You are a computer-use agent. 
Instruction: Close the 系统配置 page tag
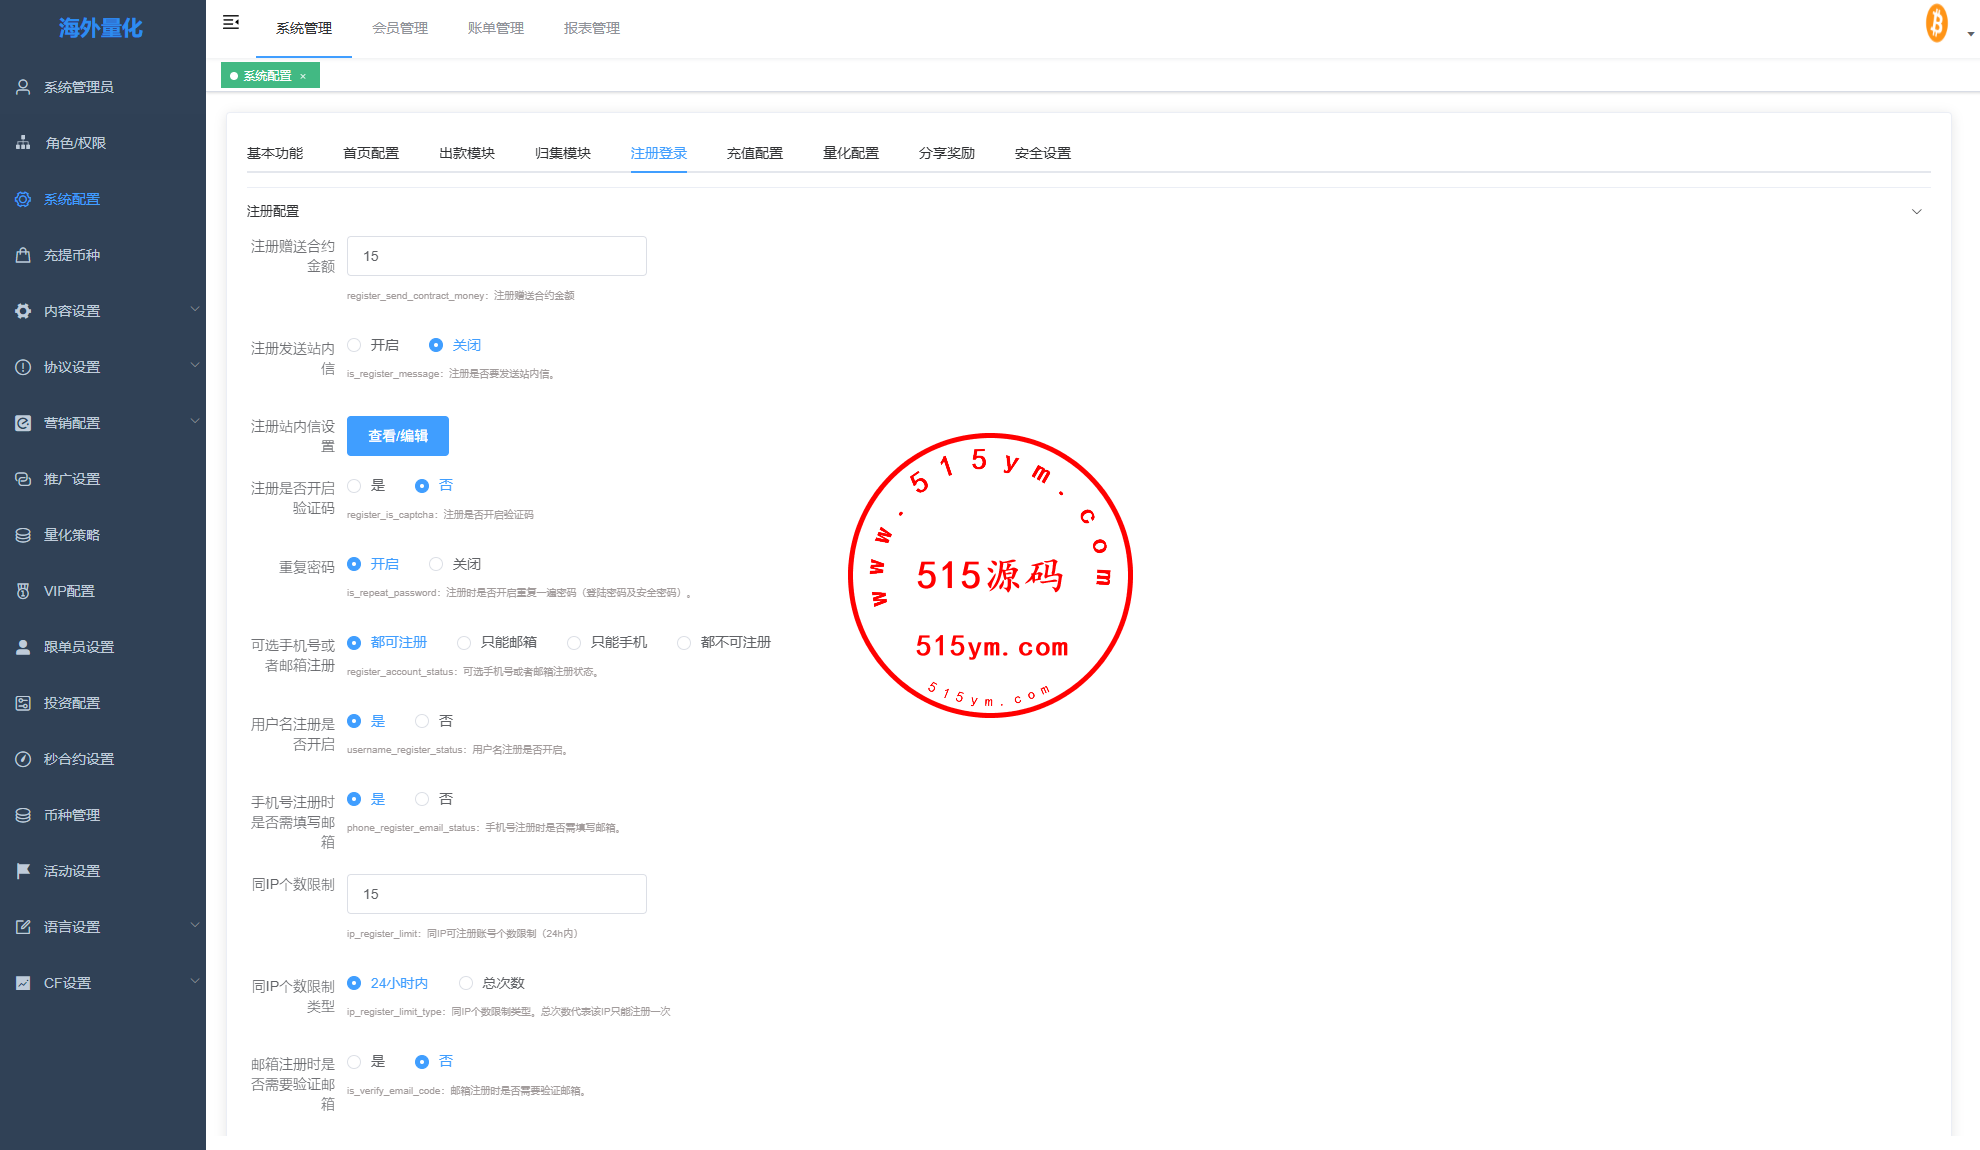point(303,76)
